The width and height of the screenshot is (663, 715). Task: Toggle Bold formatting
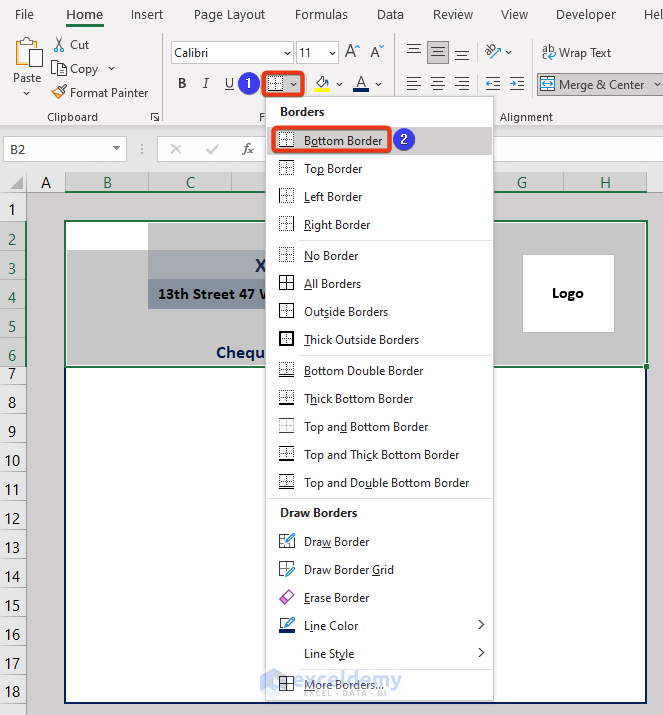point(182,83)
